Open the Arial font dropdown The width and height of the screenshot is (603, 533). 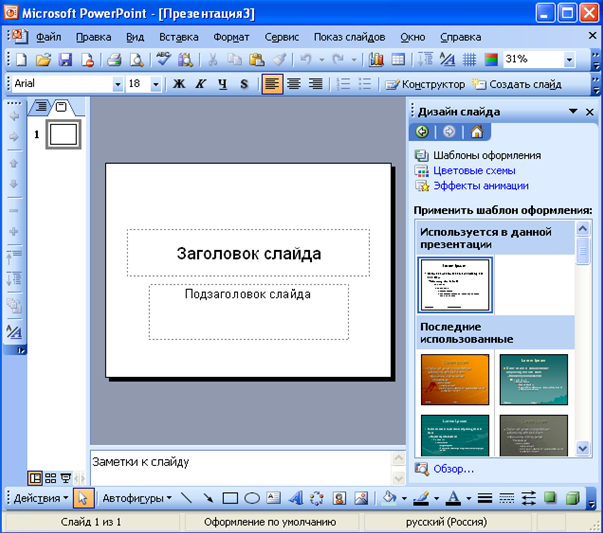coord(117,84)
